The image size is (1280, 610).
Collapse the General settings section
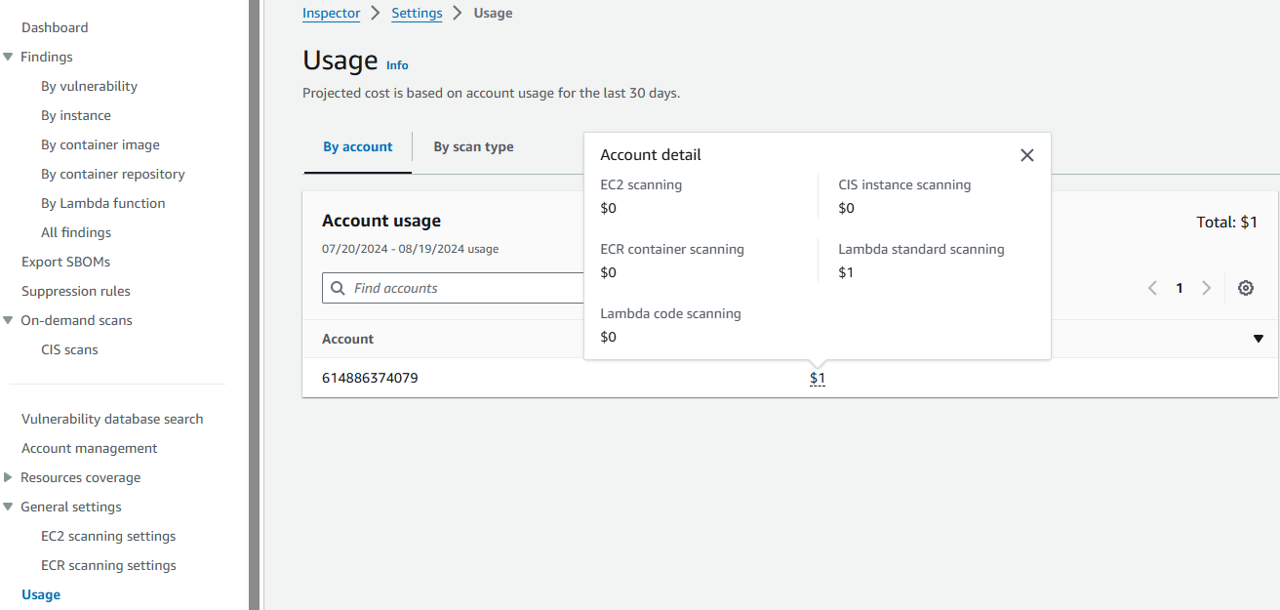point(8,506)
